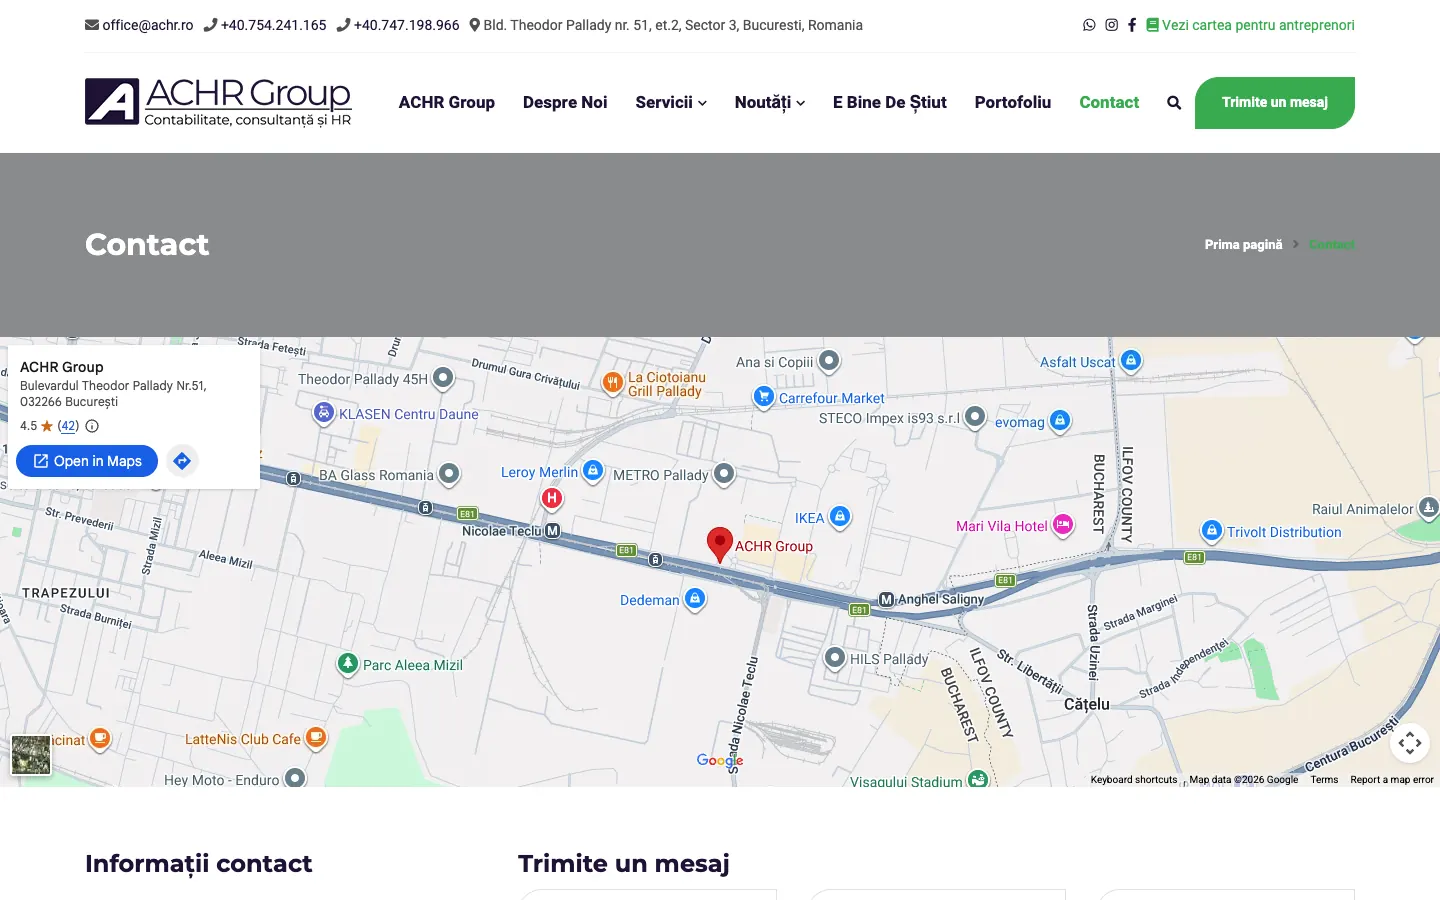The height and width of the screenshot is (900, 1440).
Task: Select the Carrefour Market cart marker
Action: (x=764, y=397)
